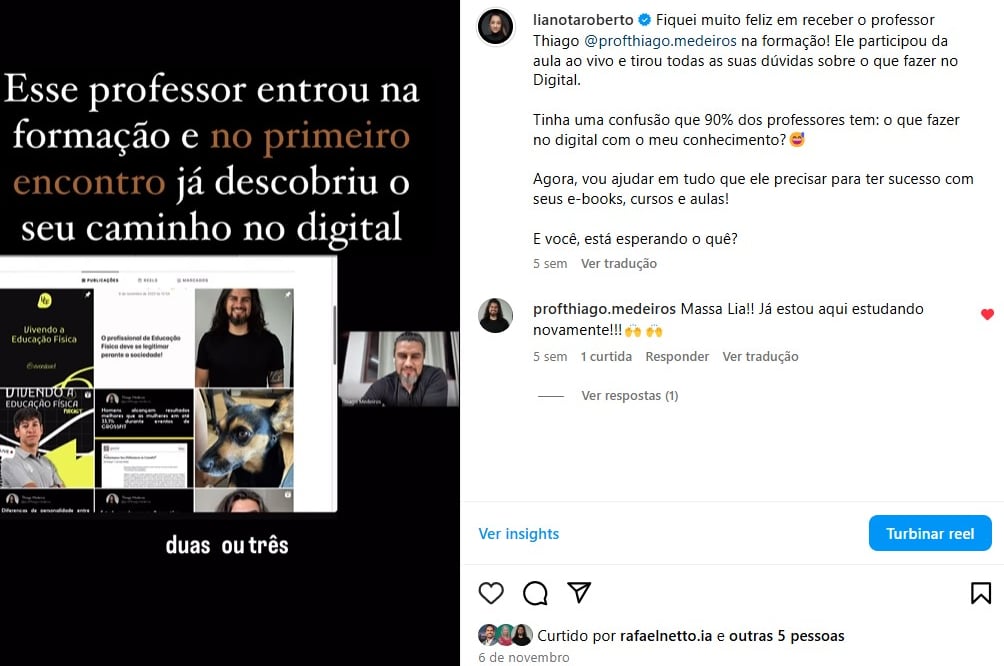Screen dimensions: 1004x666
Task: Click the Turbinar reel button
Action: click(x=930, y=533)
